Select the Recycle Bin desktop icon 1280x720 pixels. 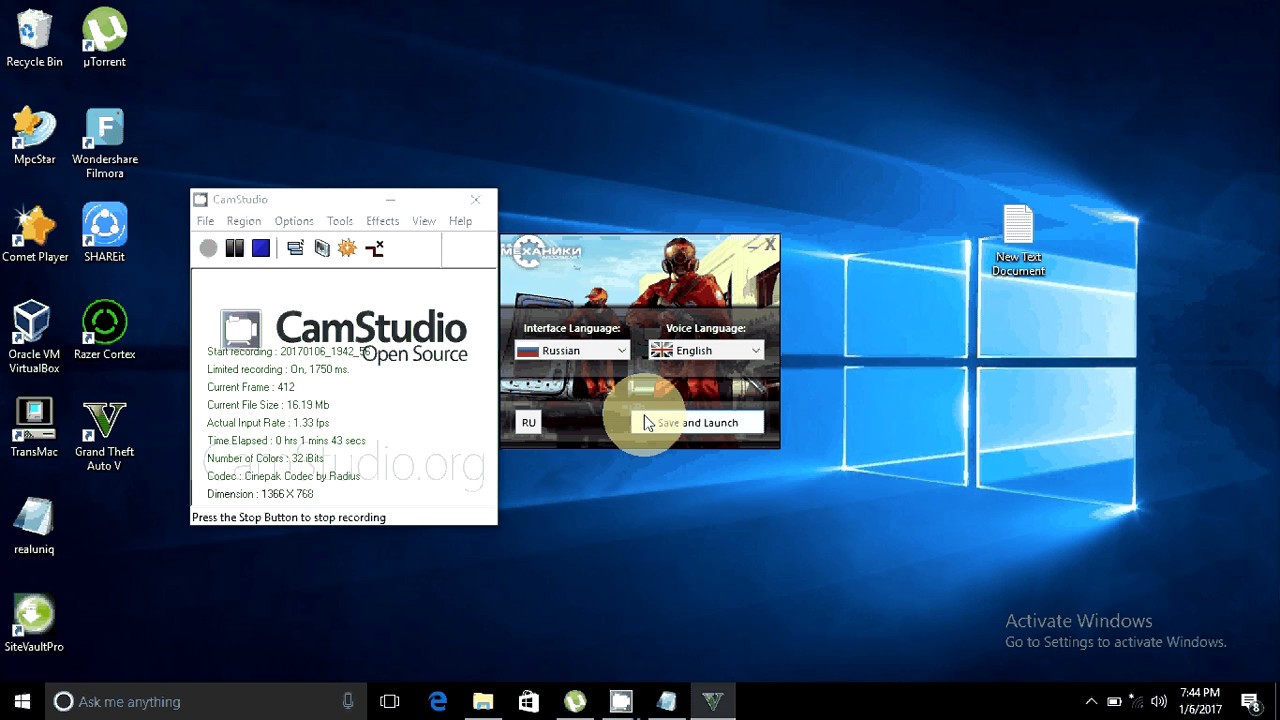click(x=34, y=39)
